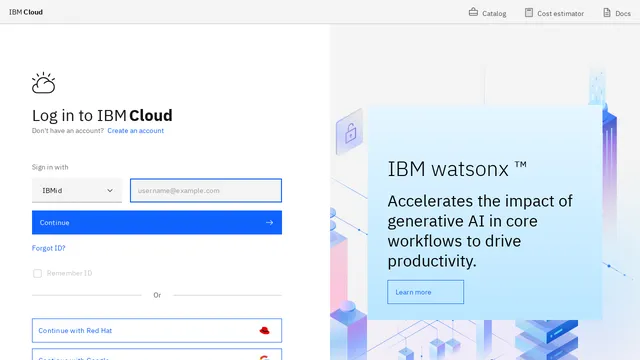Click the 'Log in to IBM Cloud' heading
The width and height of the screenshot is (640, 360).
(102, 116)
